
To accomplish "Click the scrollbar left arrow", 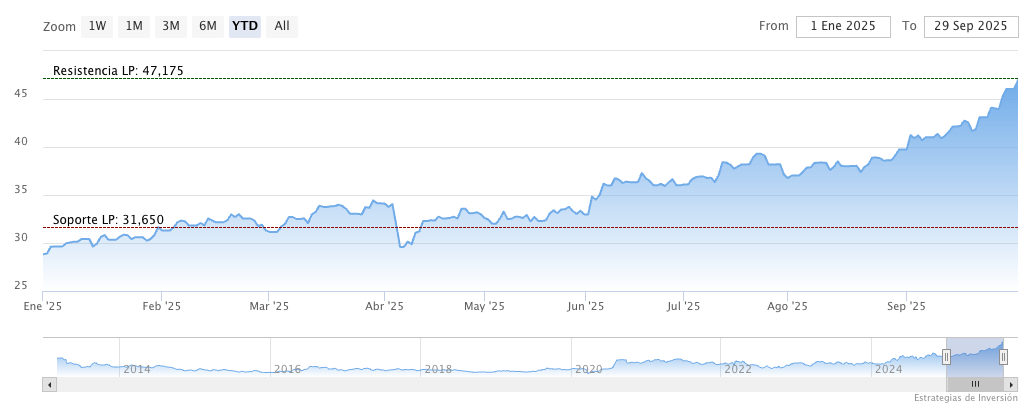I will [48, 384].
